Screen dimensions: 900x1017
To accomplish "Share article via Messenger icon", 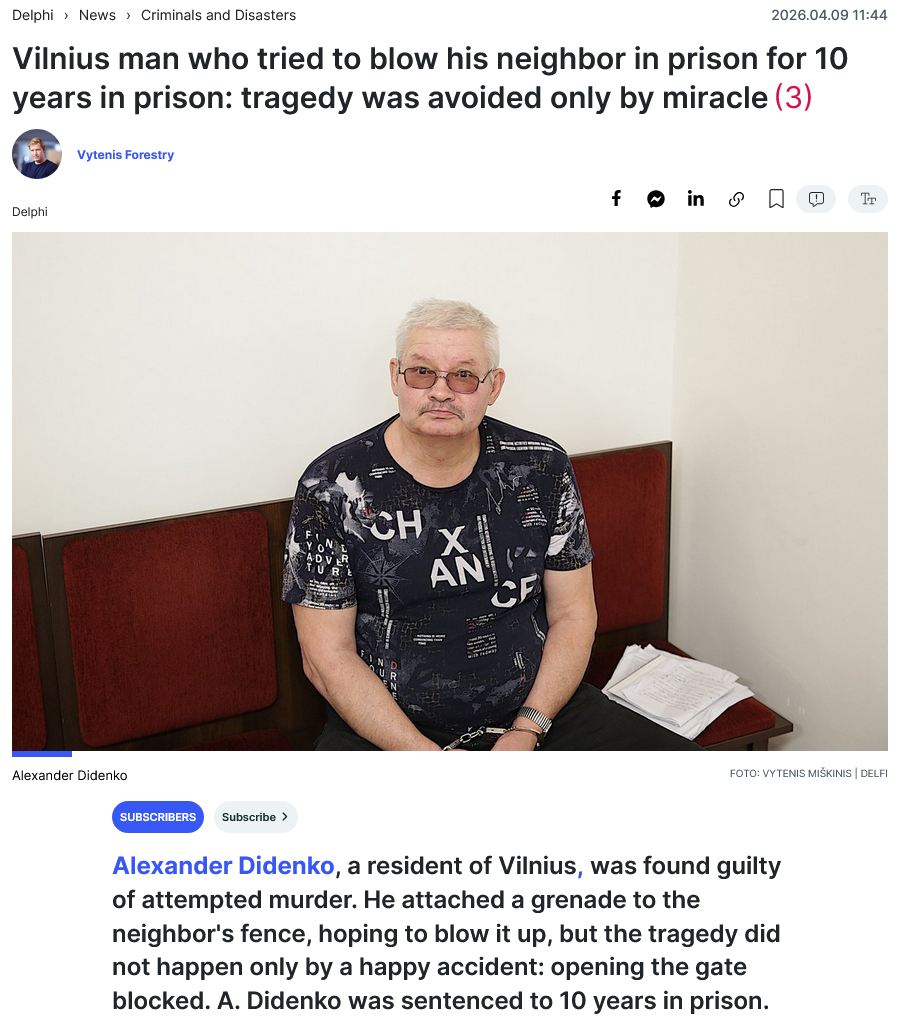I will [x=656, y=199].
